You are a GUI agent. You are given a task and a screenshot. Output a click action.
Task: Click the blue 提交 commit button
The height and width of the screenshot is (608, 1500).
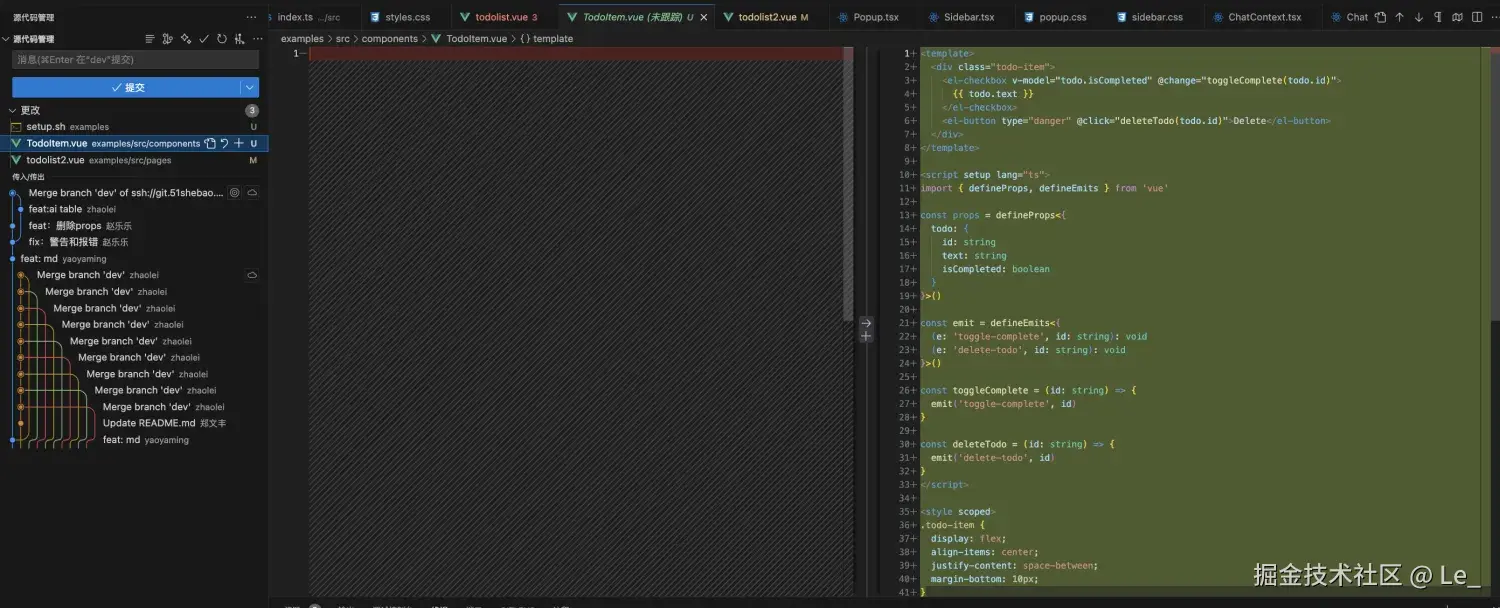tap(125, 88)
